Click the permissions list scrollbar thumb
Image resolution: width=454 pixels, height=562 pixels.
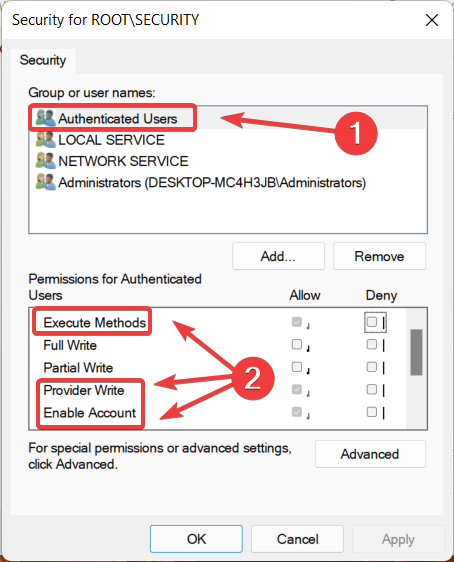point(416,352)
